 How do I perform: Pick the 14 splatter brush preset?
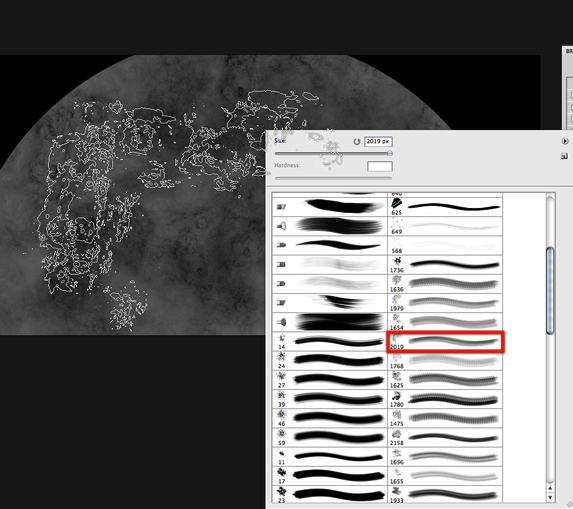[330, 342]
